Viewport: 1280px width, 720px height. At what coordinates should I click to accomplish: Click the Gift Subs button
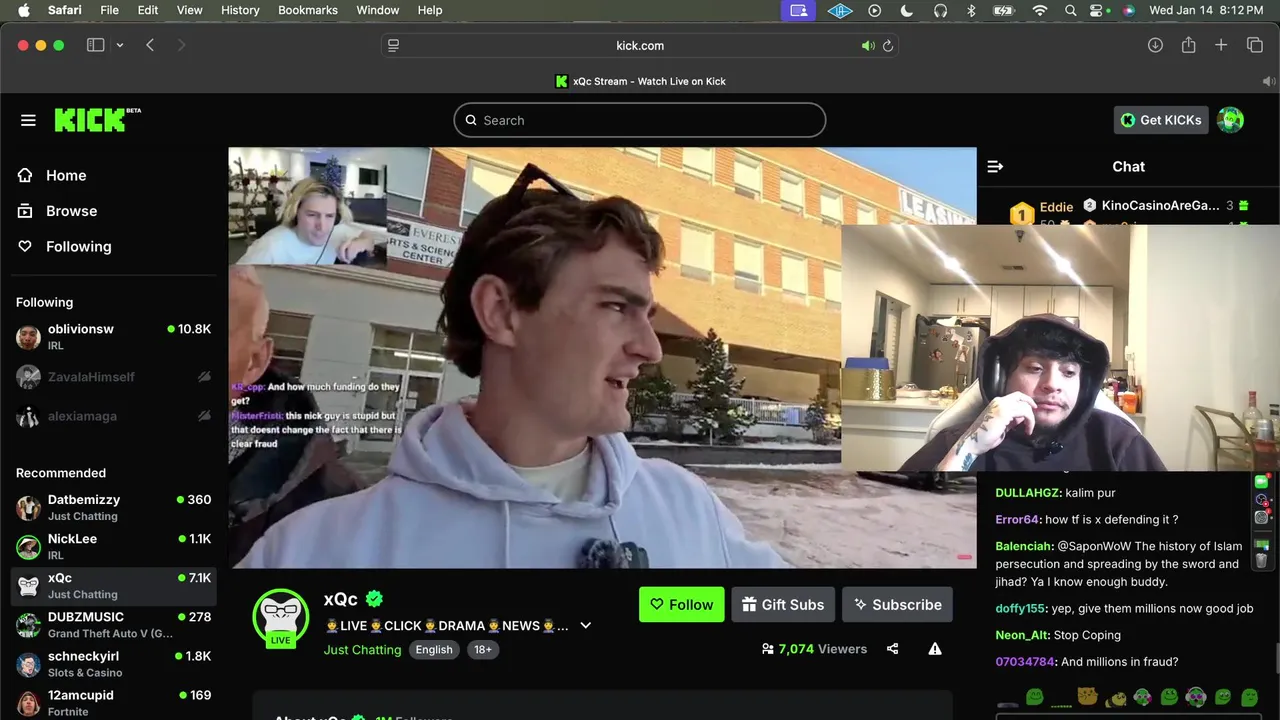tap(783, 604)
